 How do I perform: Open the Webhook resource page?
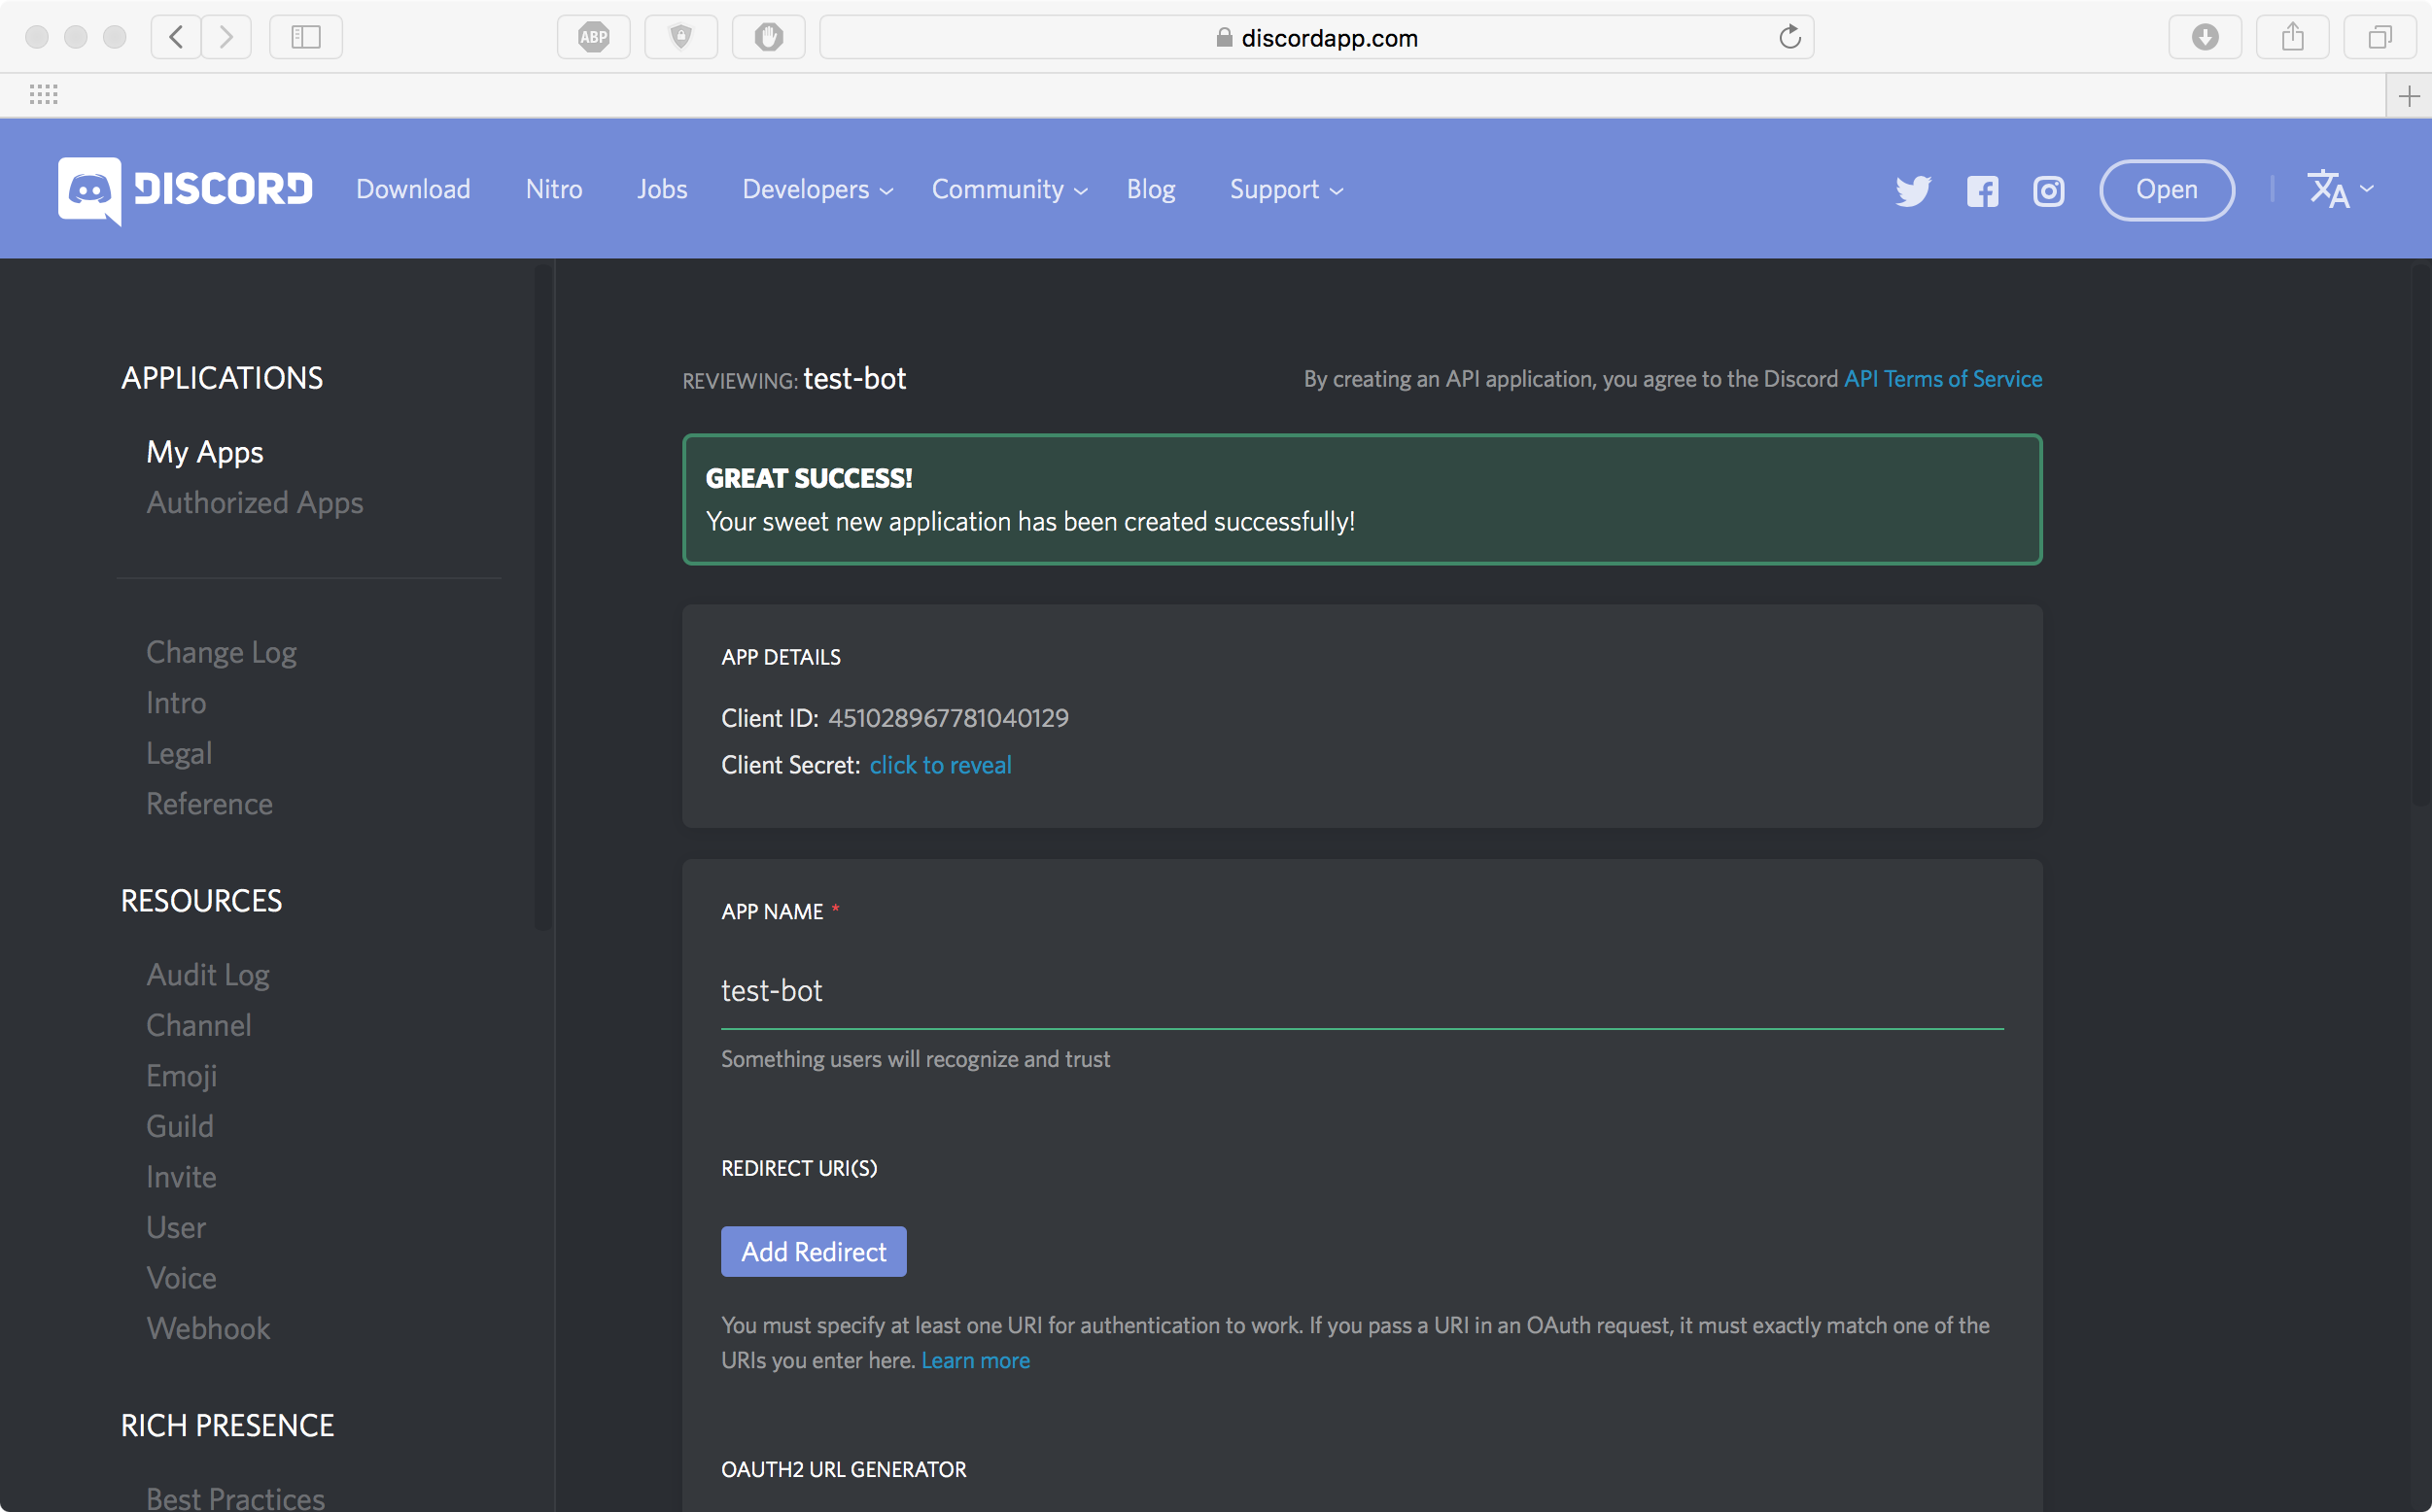point(208,1328)
